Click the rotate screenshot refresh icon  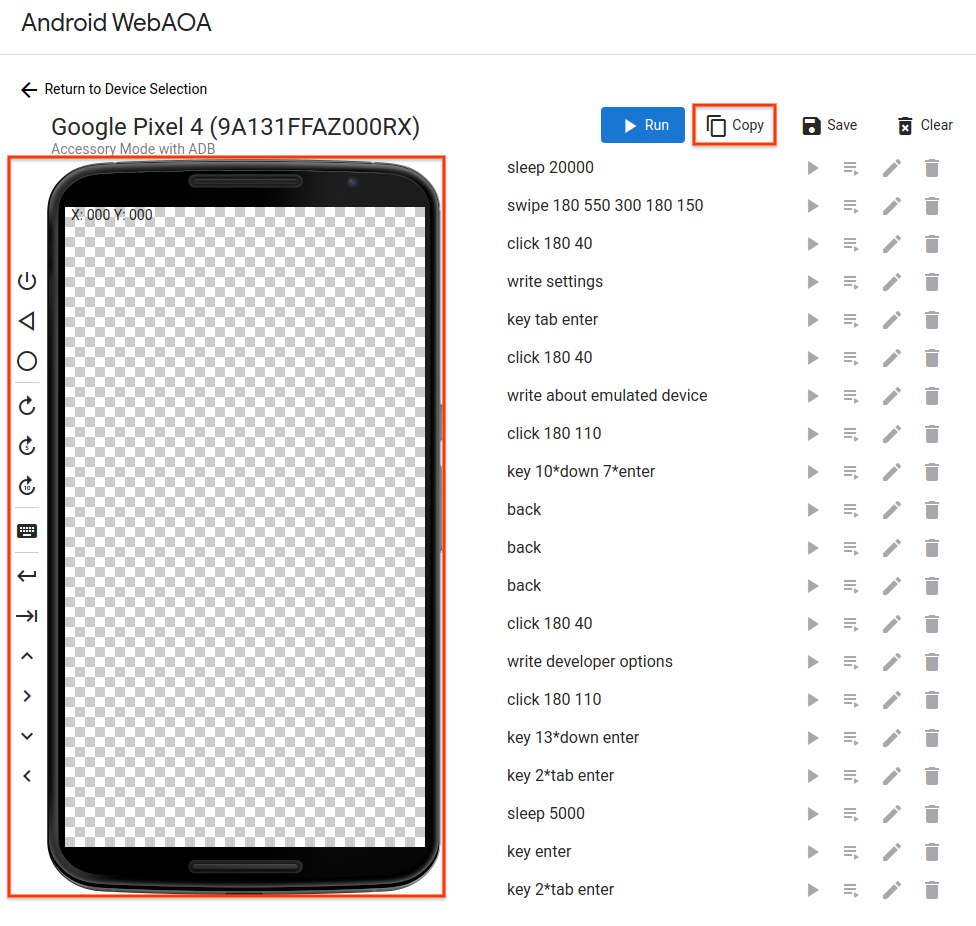pyautogui.click(x=26, y=405)
